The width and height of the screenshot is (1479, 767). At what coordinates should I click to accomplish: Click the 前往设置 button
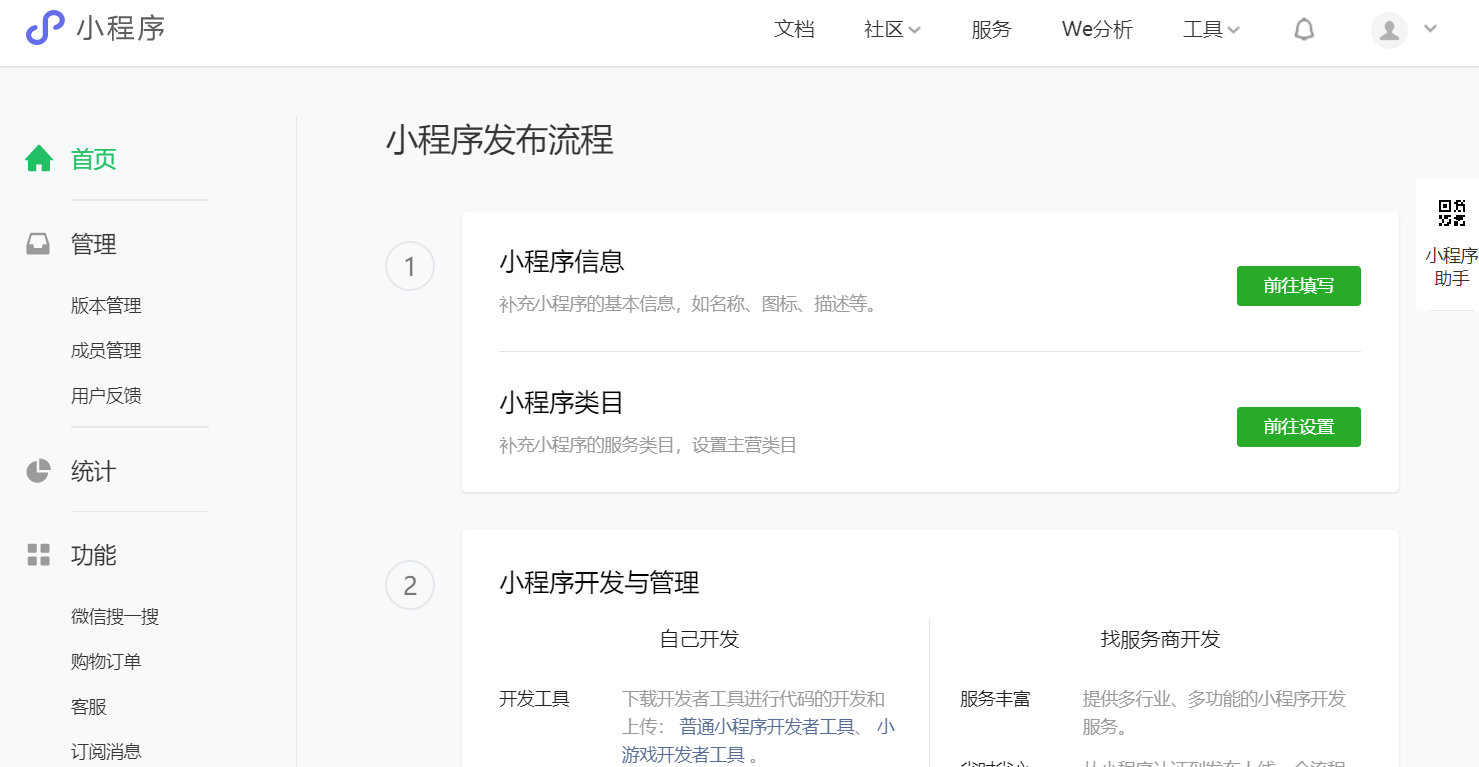tap(1298, 427)
